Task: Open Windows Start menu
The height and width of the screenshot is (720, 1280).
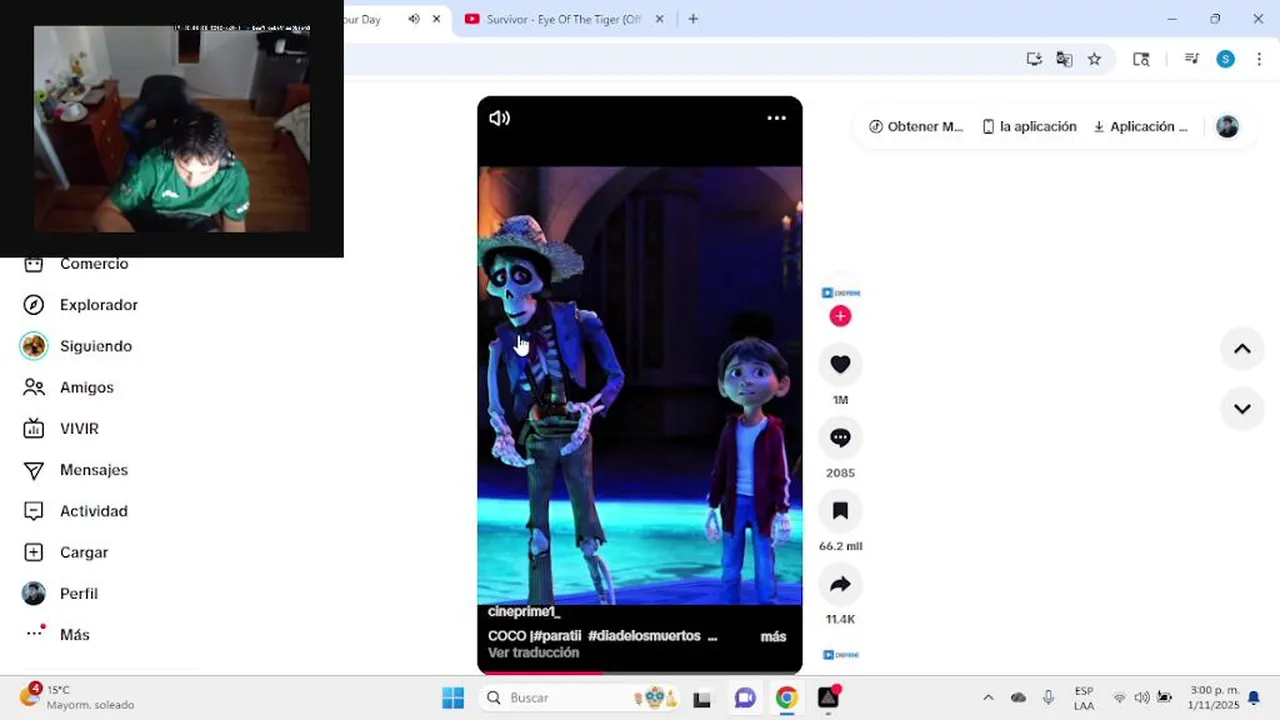Action: coord(453,698)
